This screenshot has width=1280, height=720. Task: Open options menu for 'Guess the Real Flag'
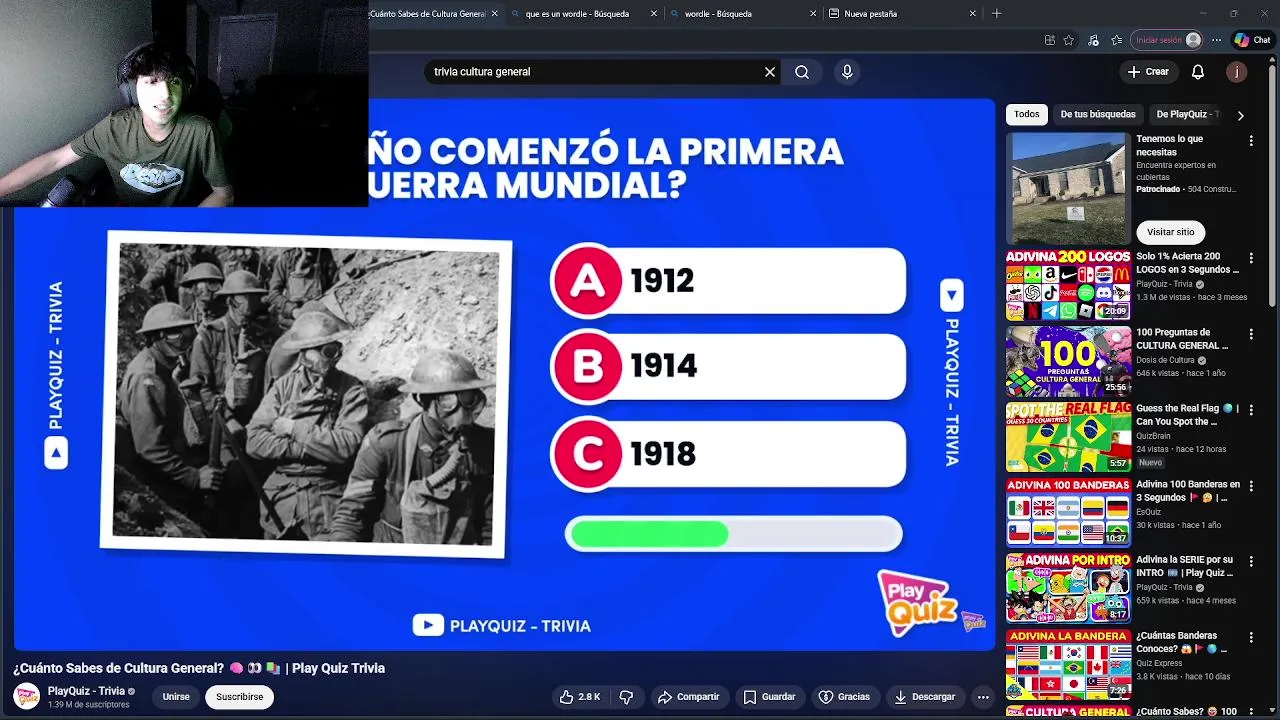(1251, 410)
